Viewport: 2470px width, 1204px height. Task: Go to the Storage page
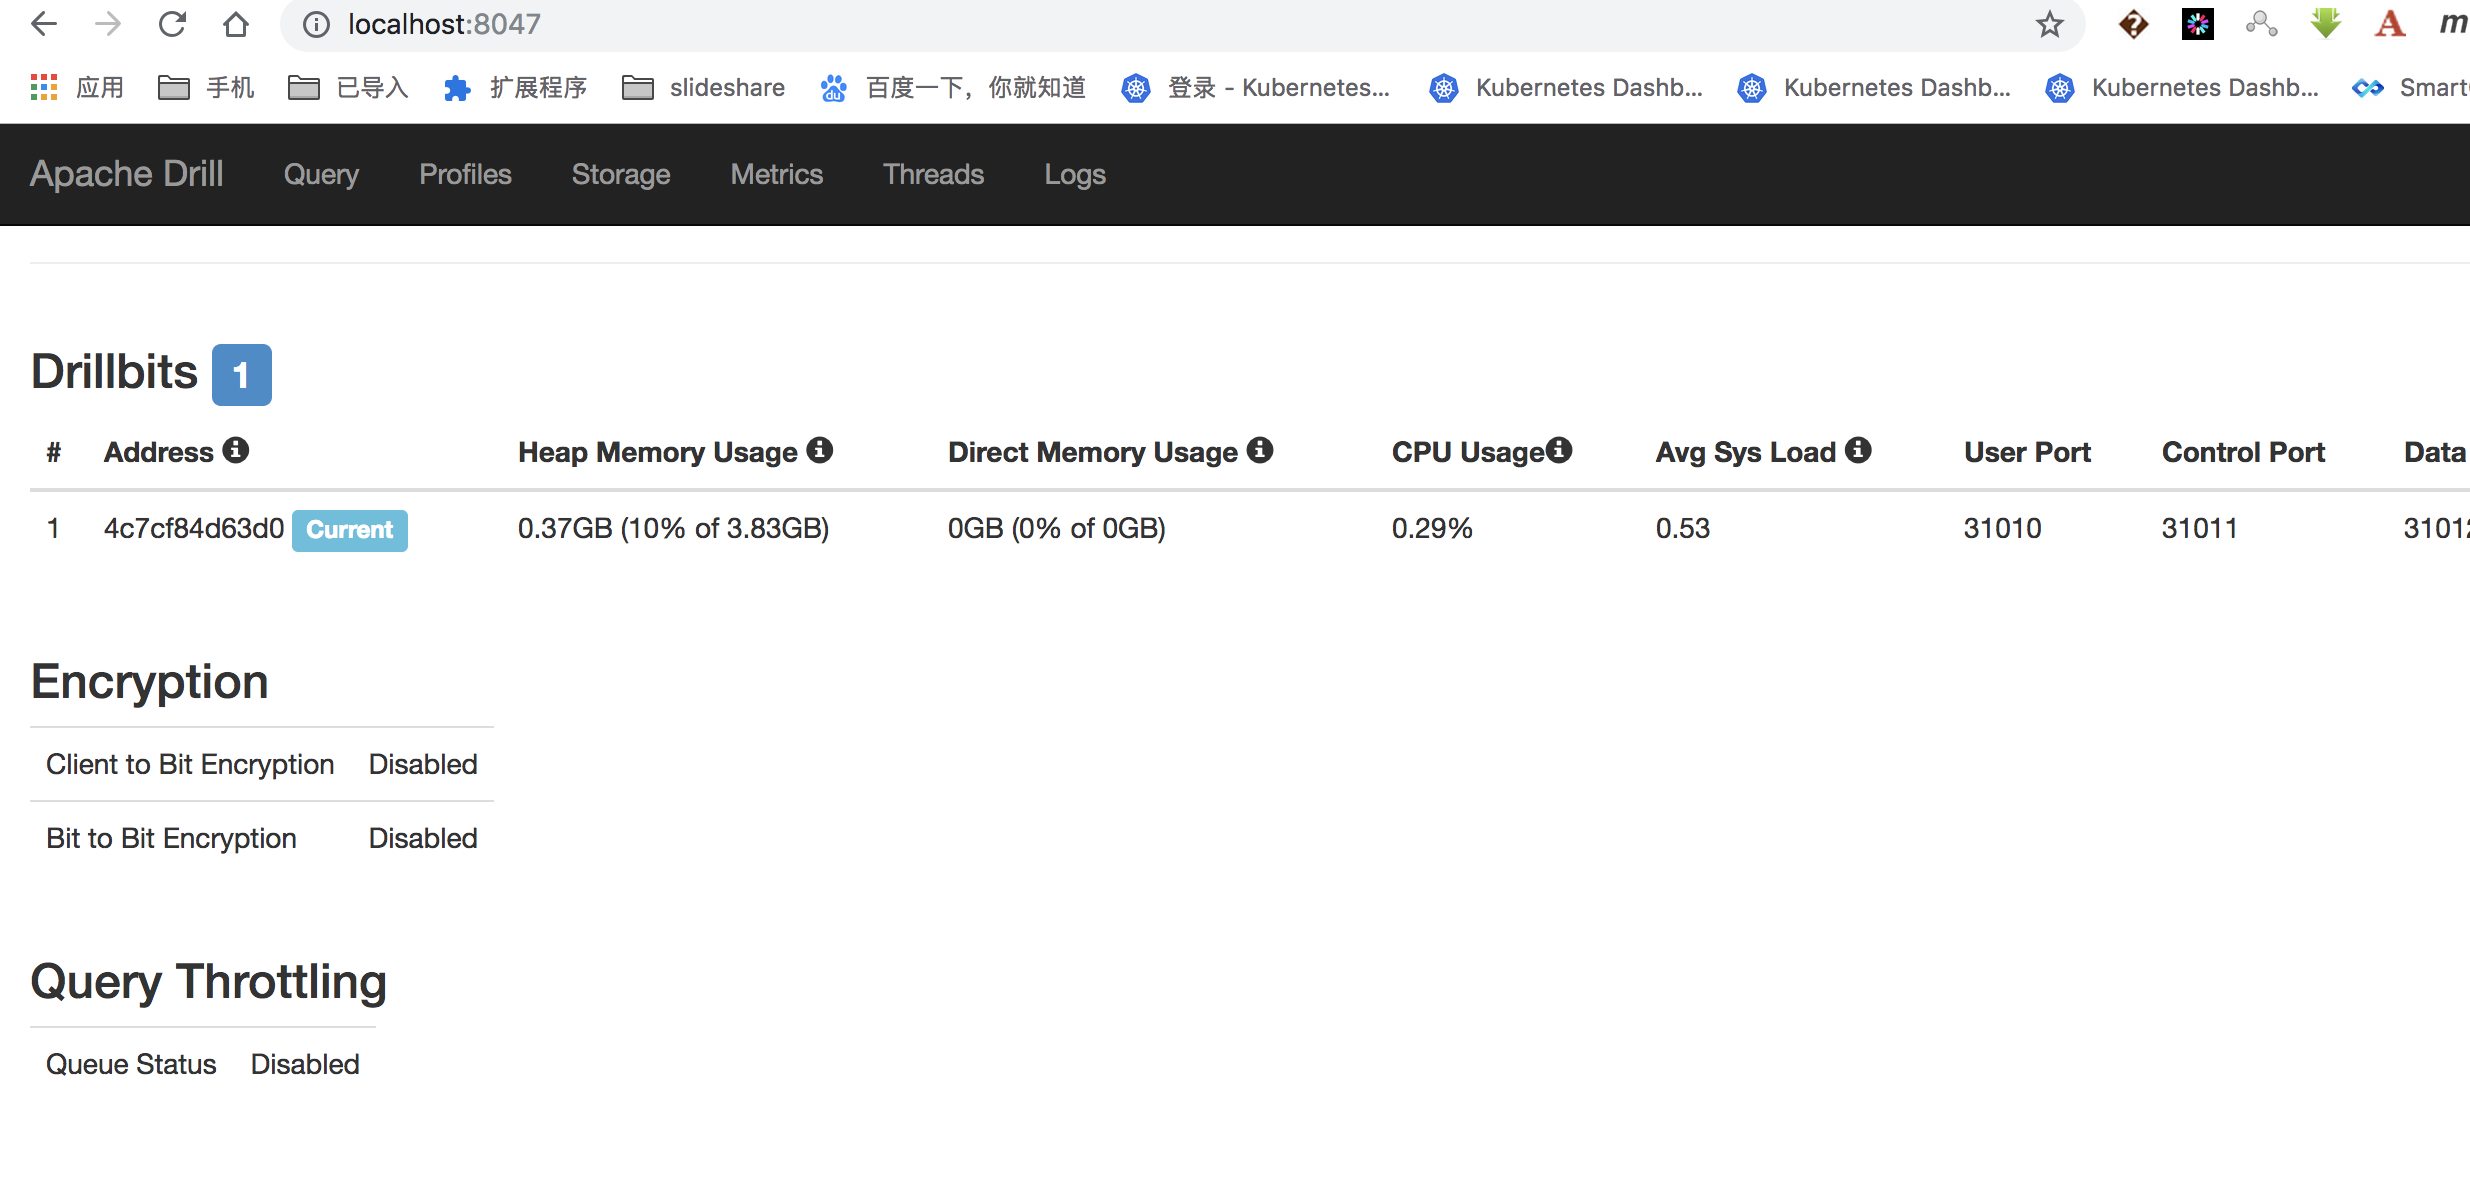621,174
